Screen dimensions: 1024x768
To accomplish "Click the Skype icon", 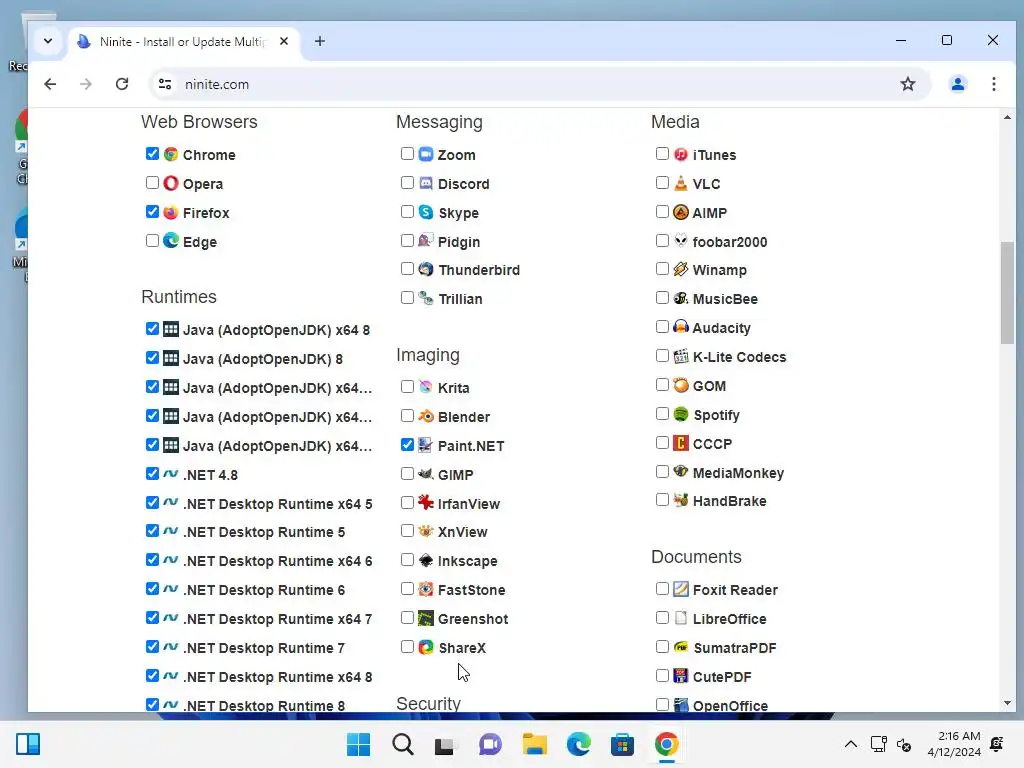I will click(426, 212).
